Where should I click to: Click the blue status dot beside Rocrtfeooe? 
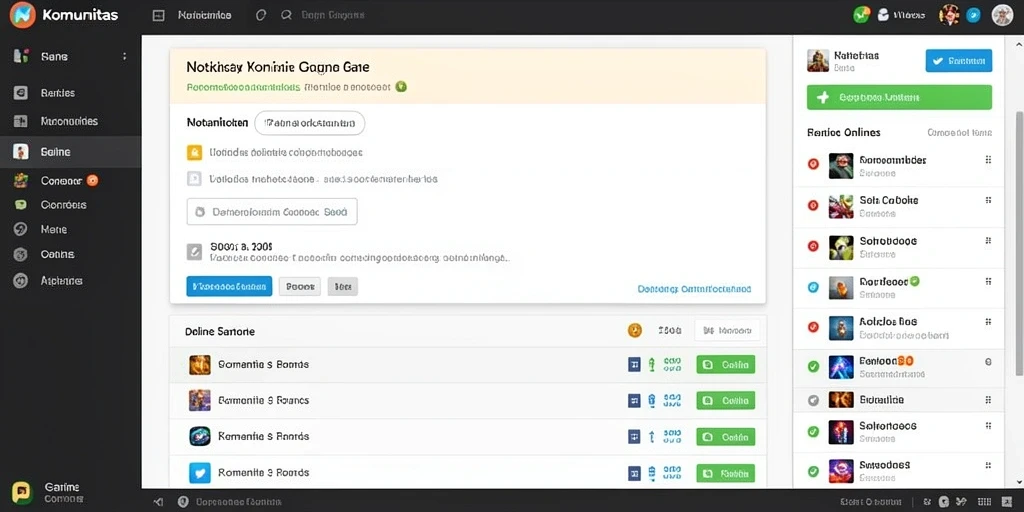[813, 287]
